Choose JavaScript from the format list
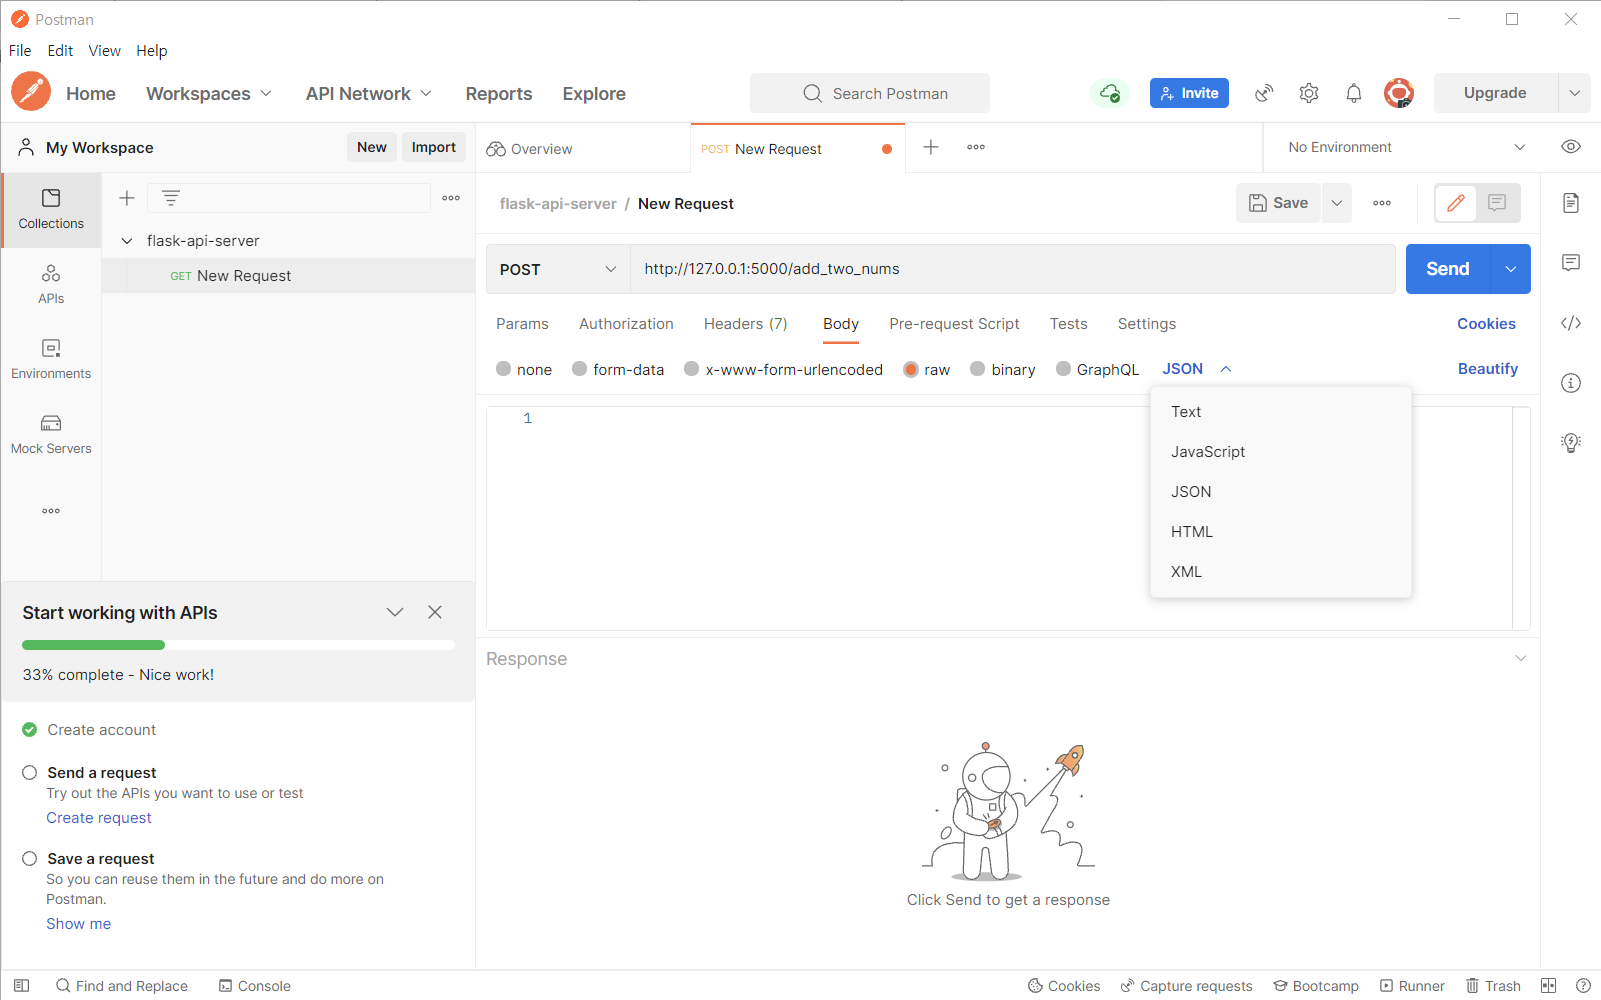1601x1000 pixels. pyautogui.click(x=1280, y=452)
